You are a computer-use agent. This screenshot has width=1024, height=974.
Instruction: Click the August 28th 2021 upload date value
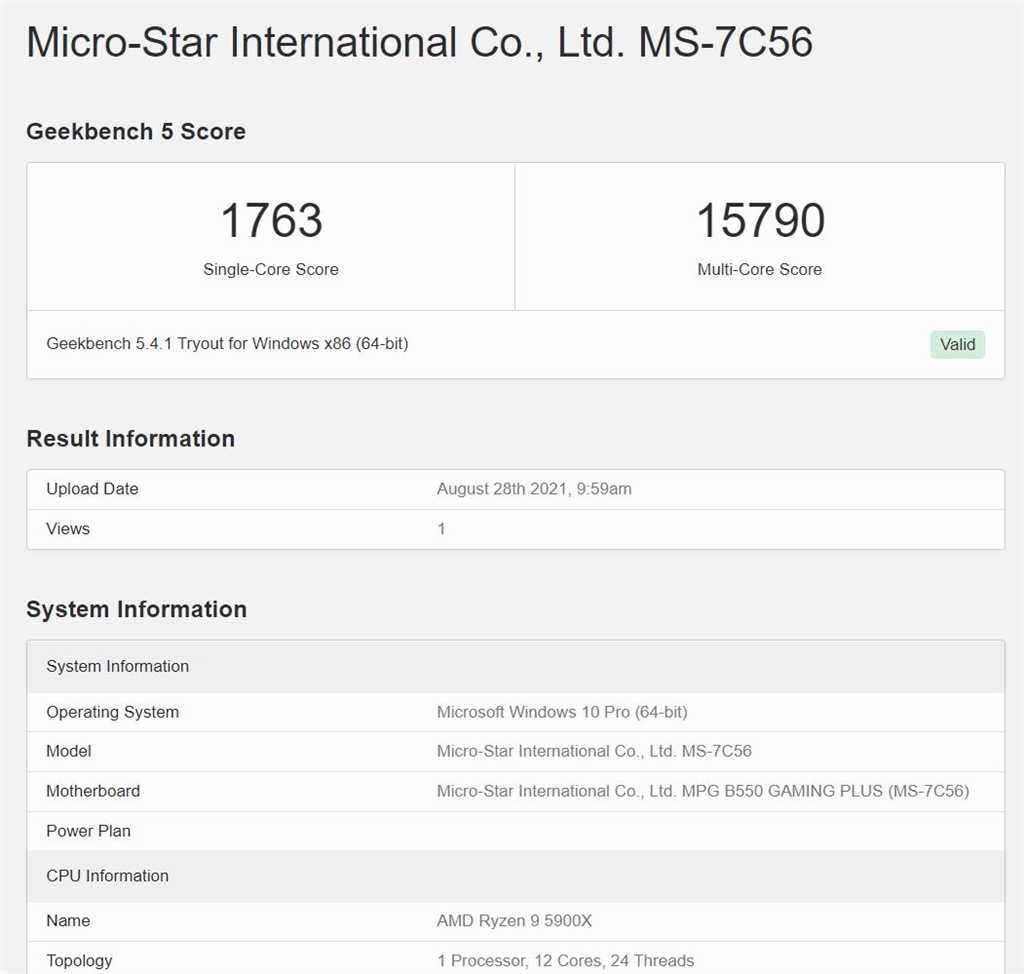(x=534, y=489)
